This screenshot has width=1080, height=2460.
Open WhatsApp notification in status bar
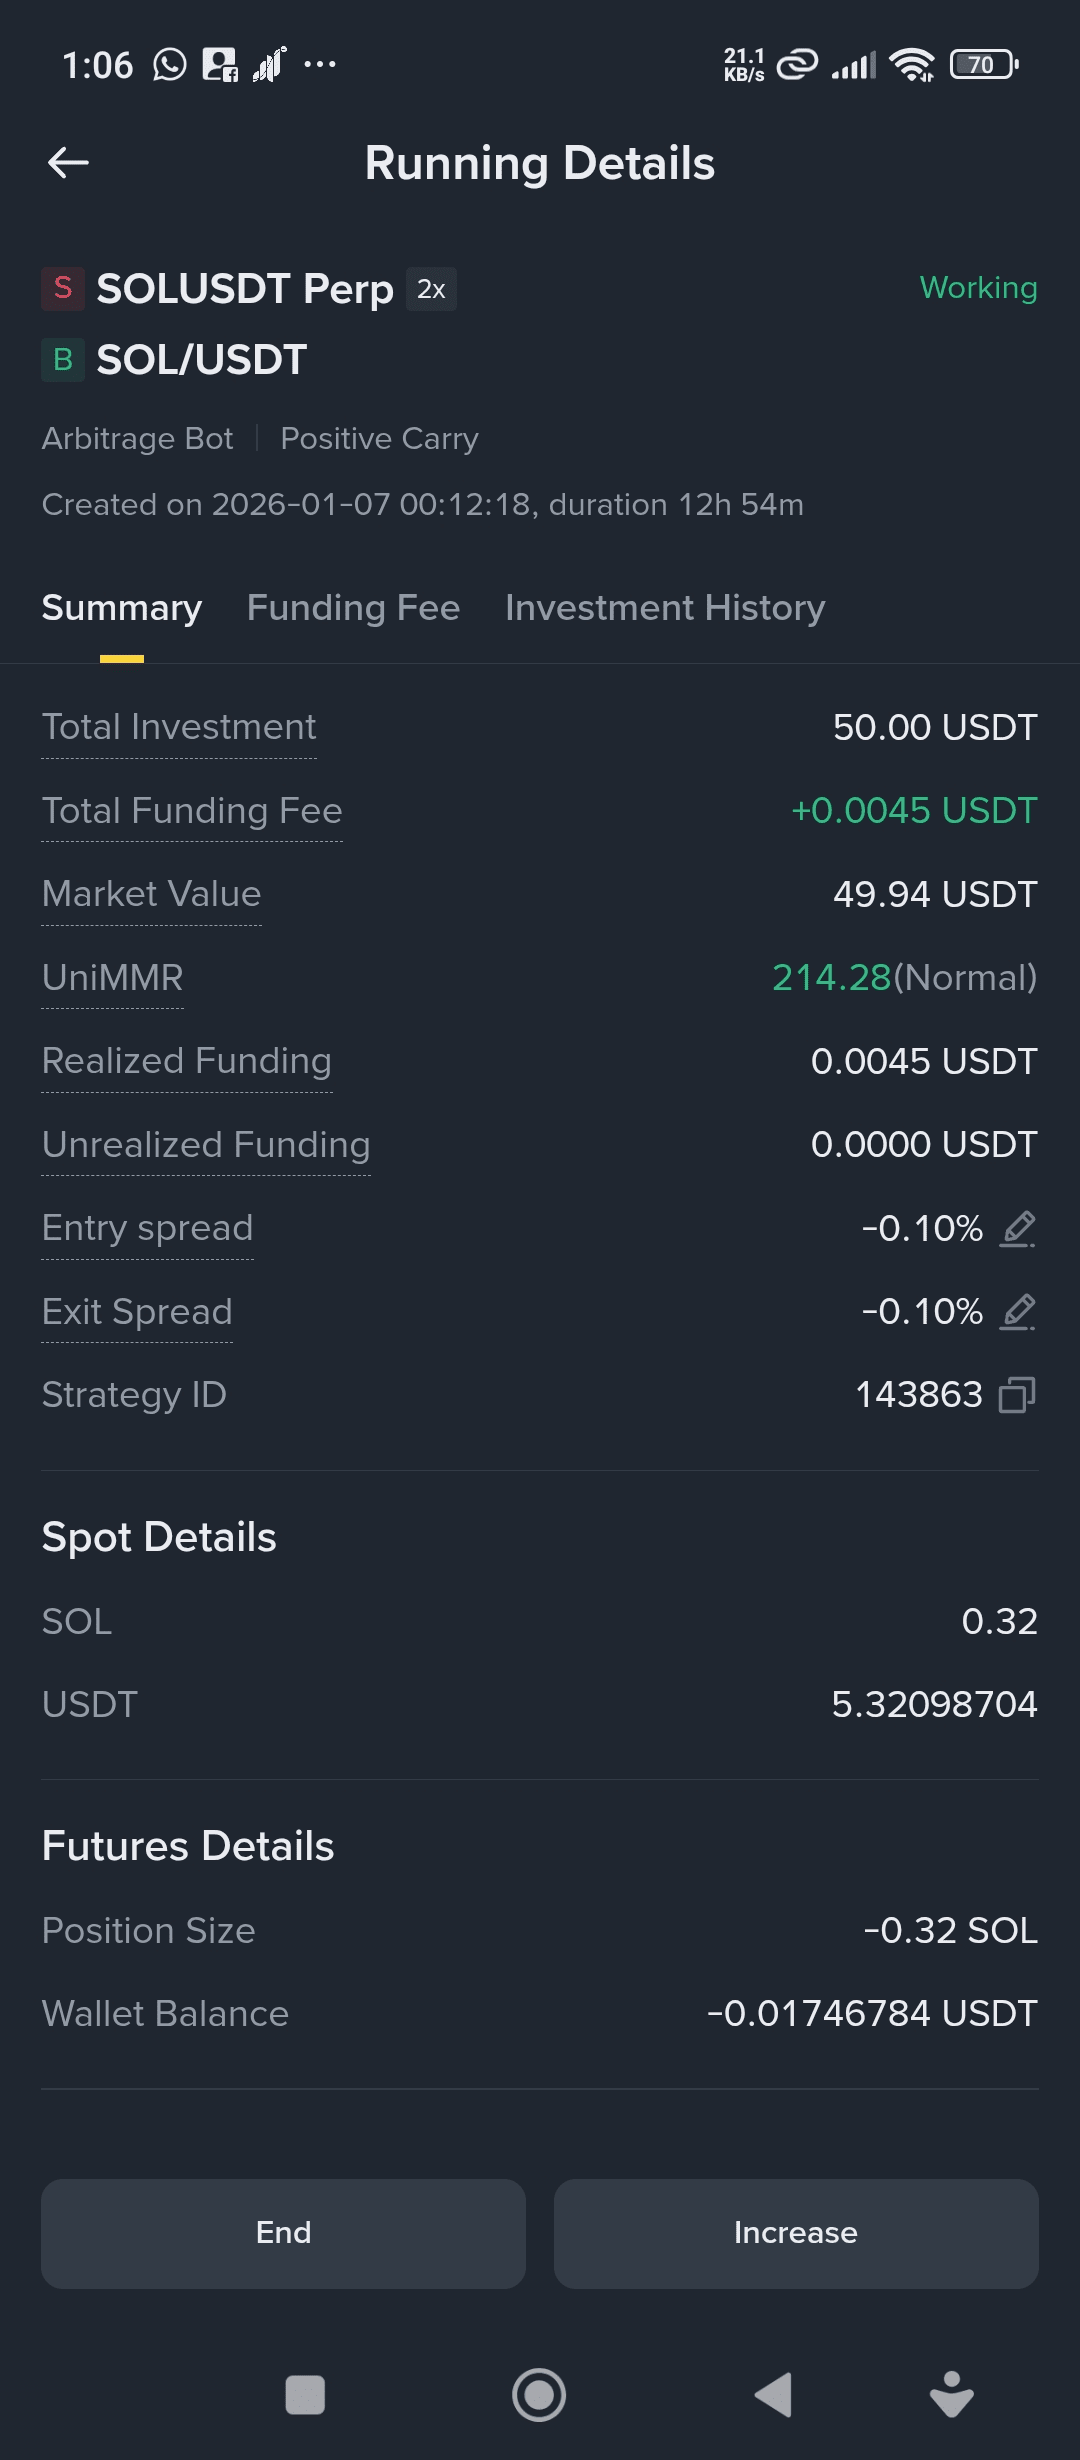coord(169,65)
